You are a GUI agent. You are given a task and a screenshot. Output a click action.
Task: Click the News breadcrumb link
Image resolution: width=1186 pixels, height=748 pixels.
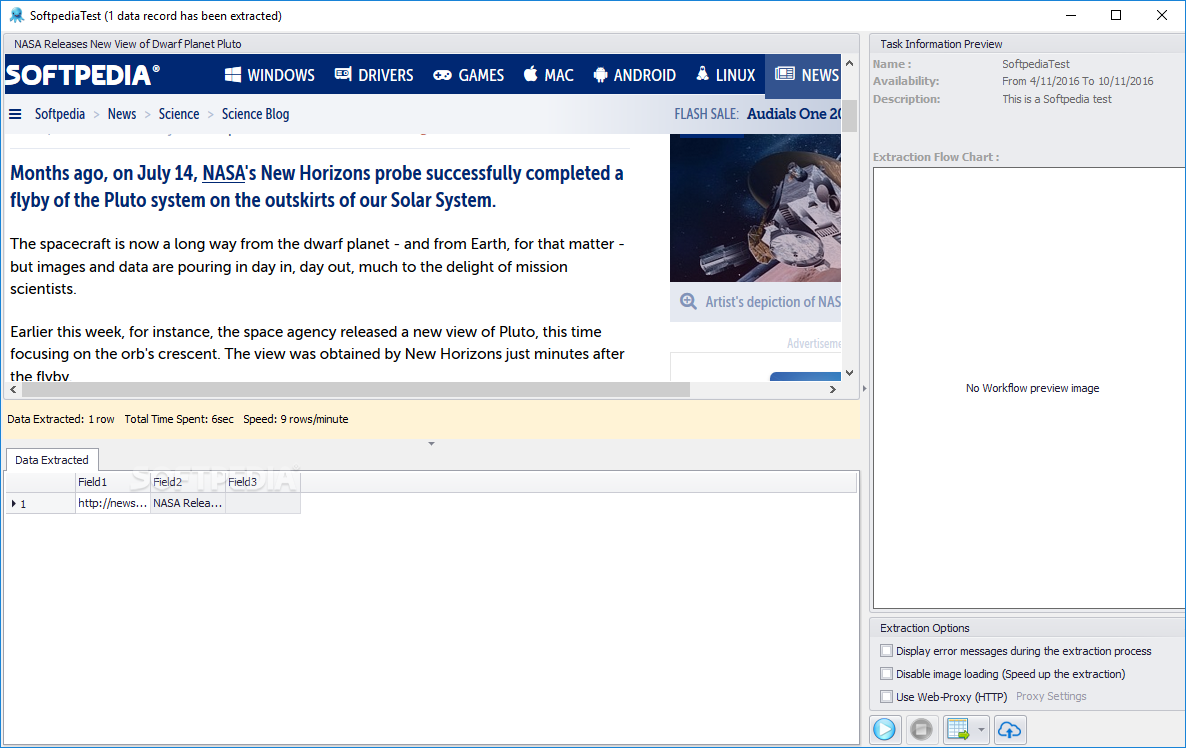(122, 114)
